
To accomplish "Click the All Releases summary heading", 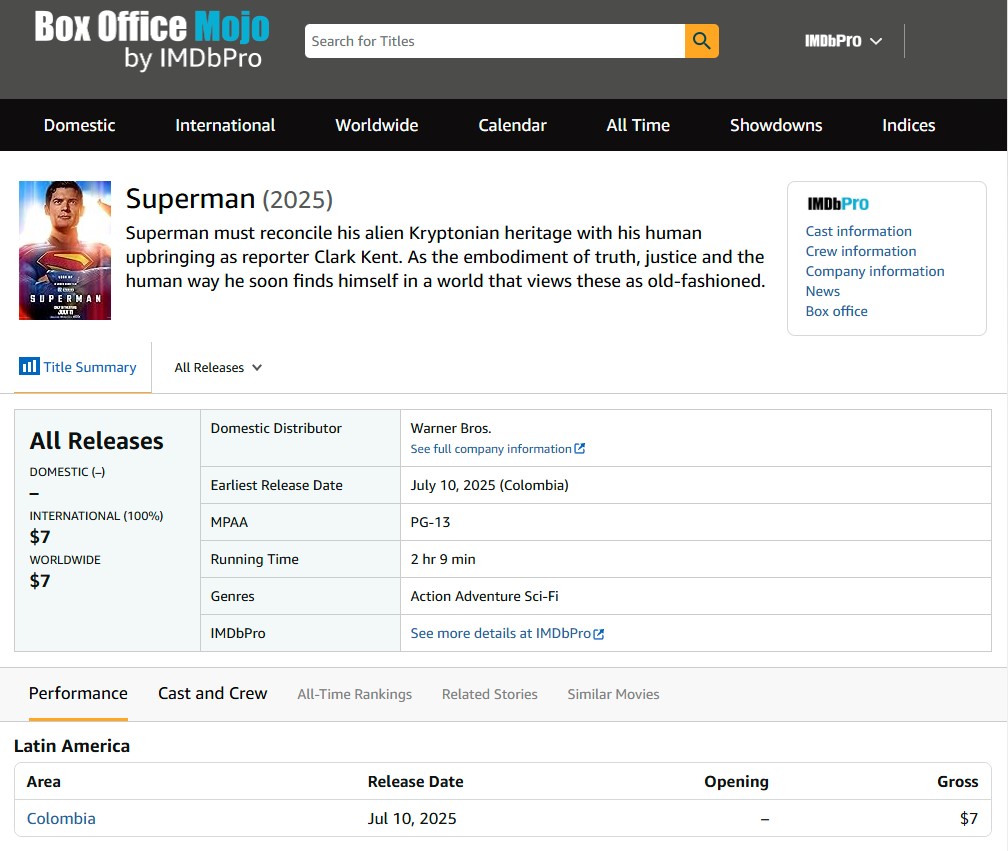I will [96, 441].
